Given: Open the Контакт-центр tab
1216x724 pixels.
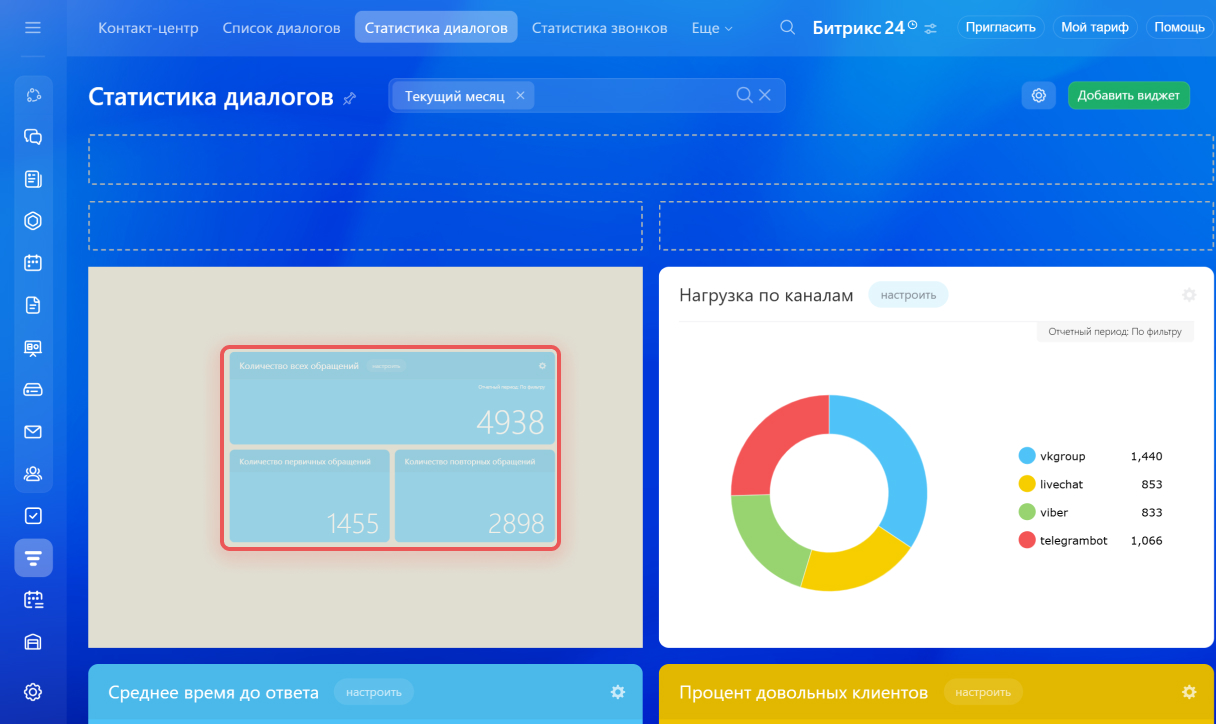Looking at the screenshot, I should [148, 28].
